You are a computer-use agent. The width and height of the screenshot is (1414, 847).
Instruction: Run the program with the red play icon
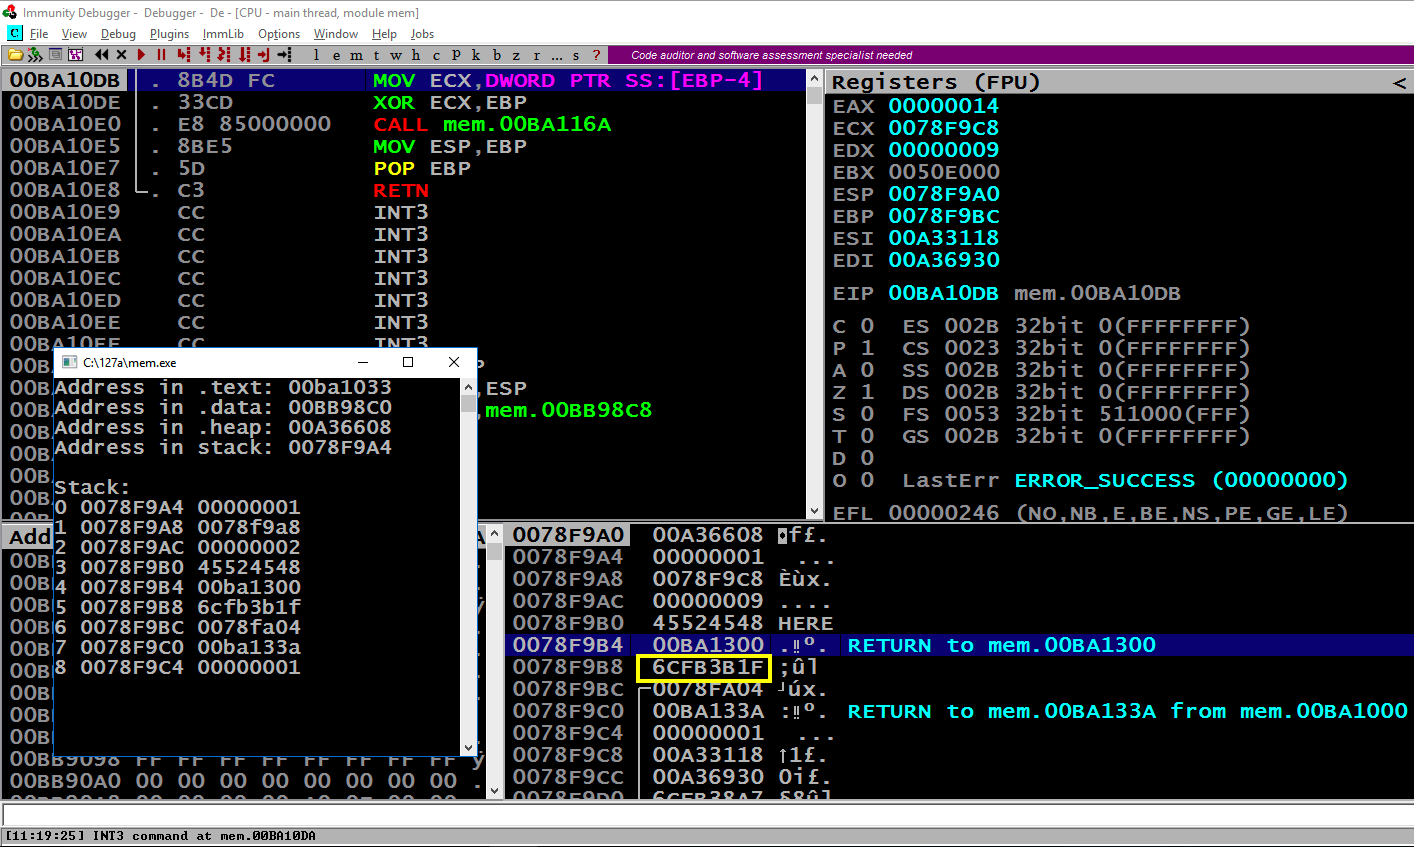pyautogui.click(x=142, y=54)
